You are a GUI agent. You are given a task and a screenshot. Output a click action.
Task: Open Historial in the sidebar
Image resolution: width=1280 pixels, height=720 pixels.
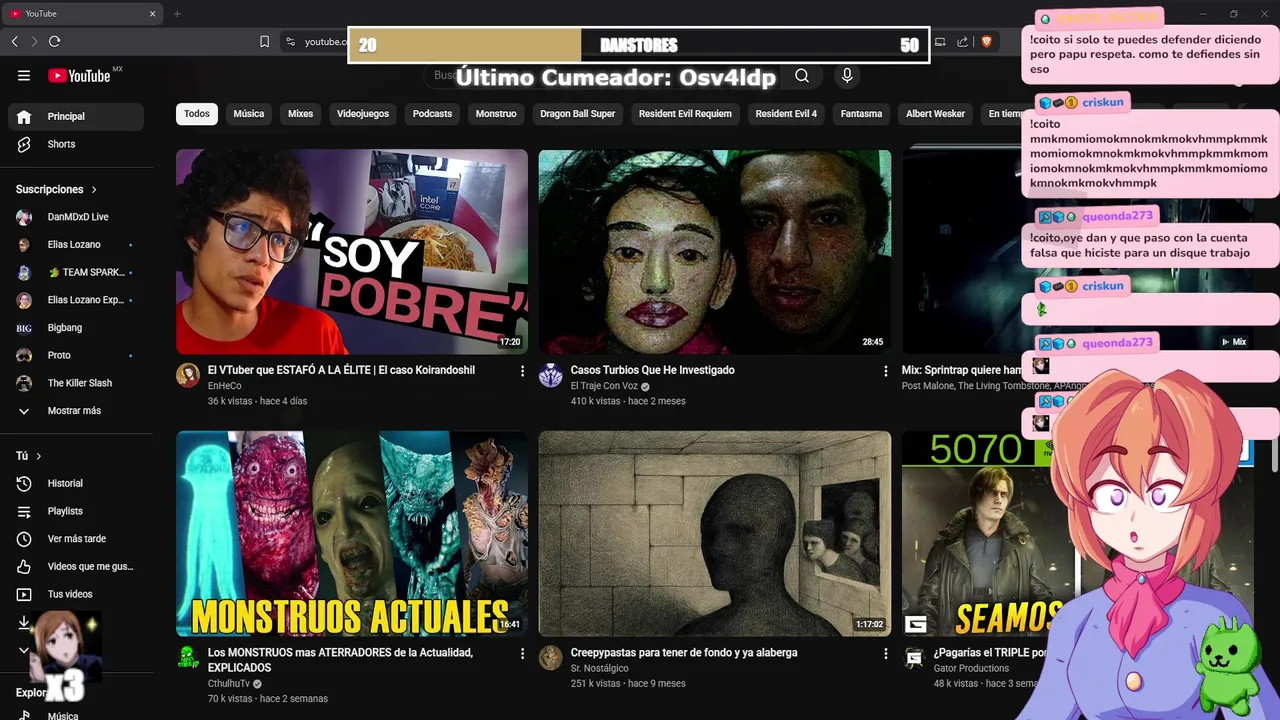coord(76,483)
